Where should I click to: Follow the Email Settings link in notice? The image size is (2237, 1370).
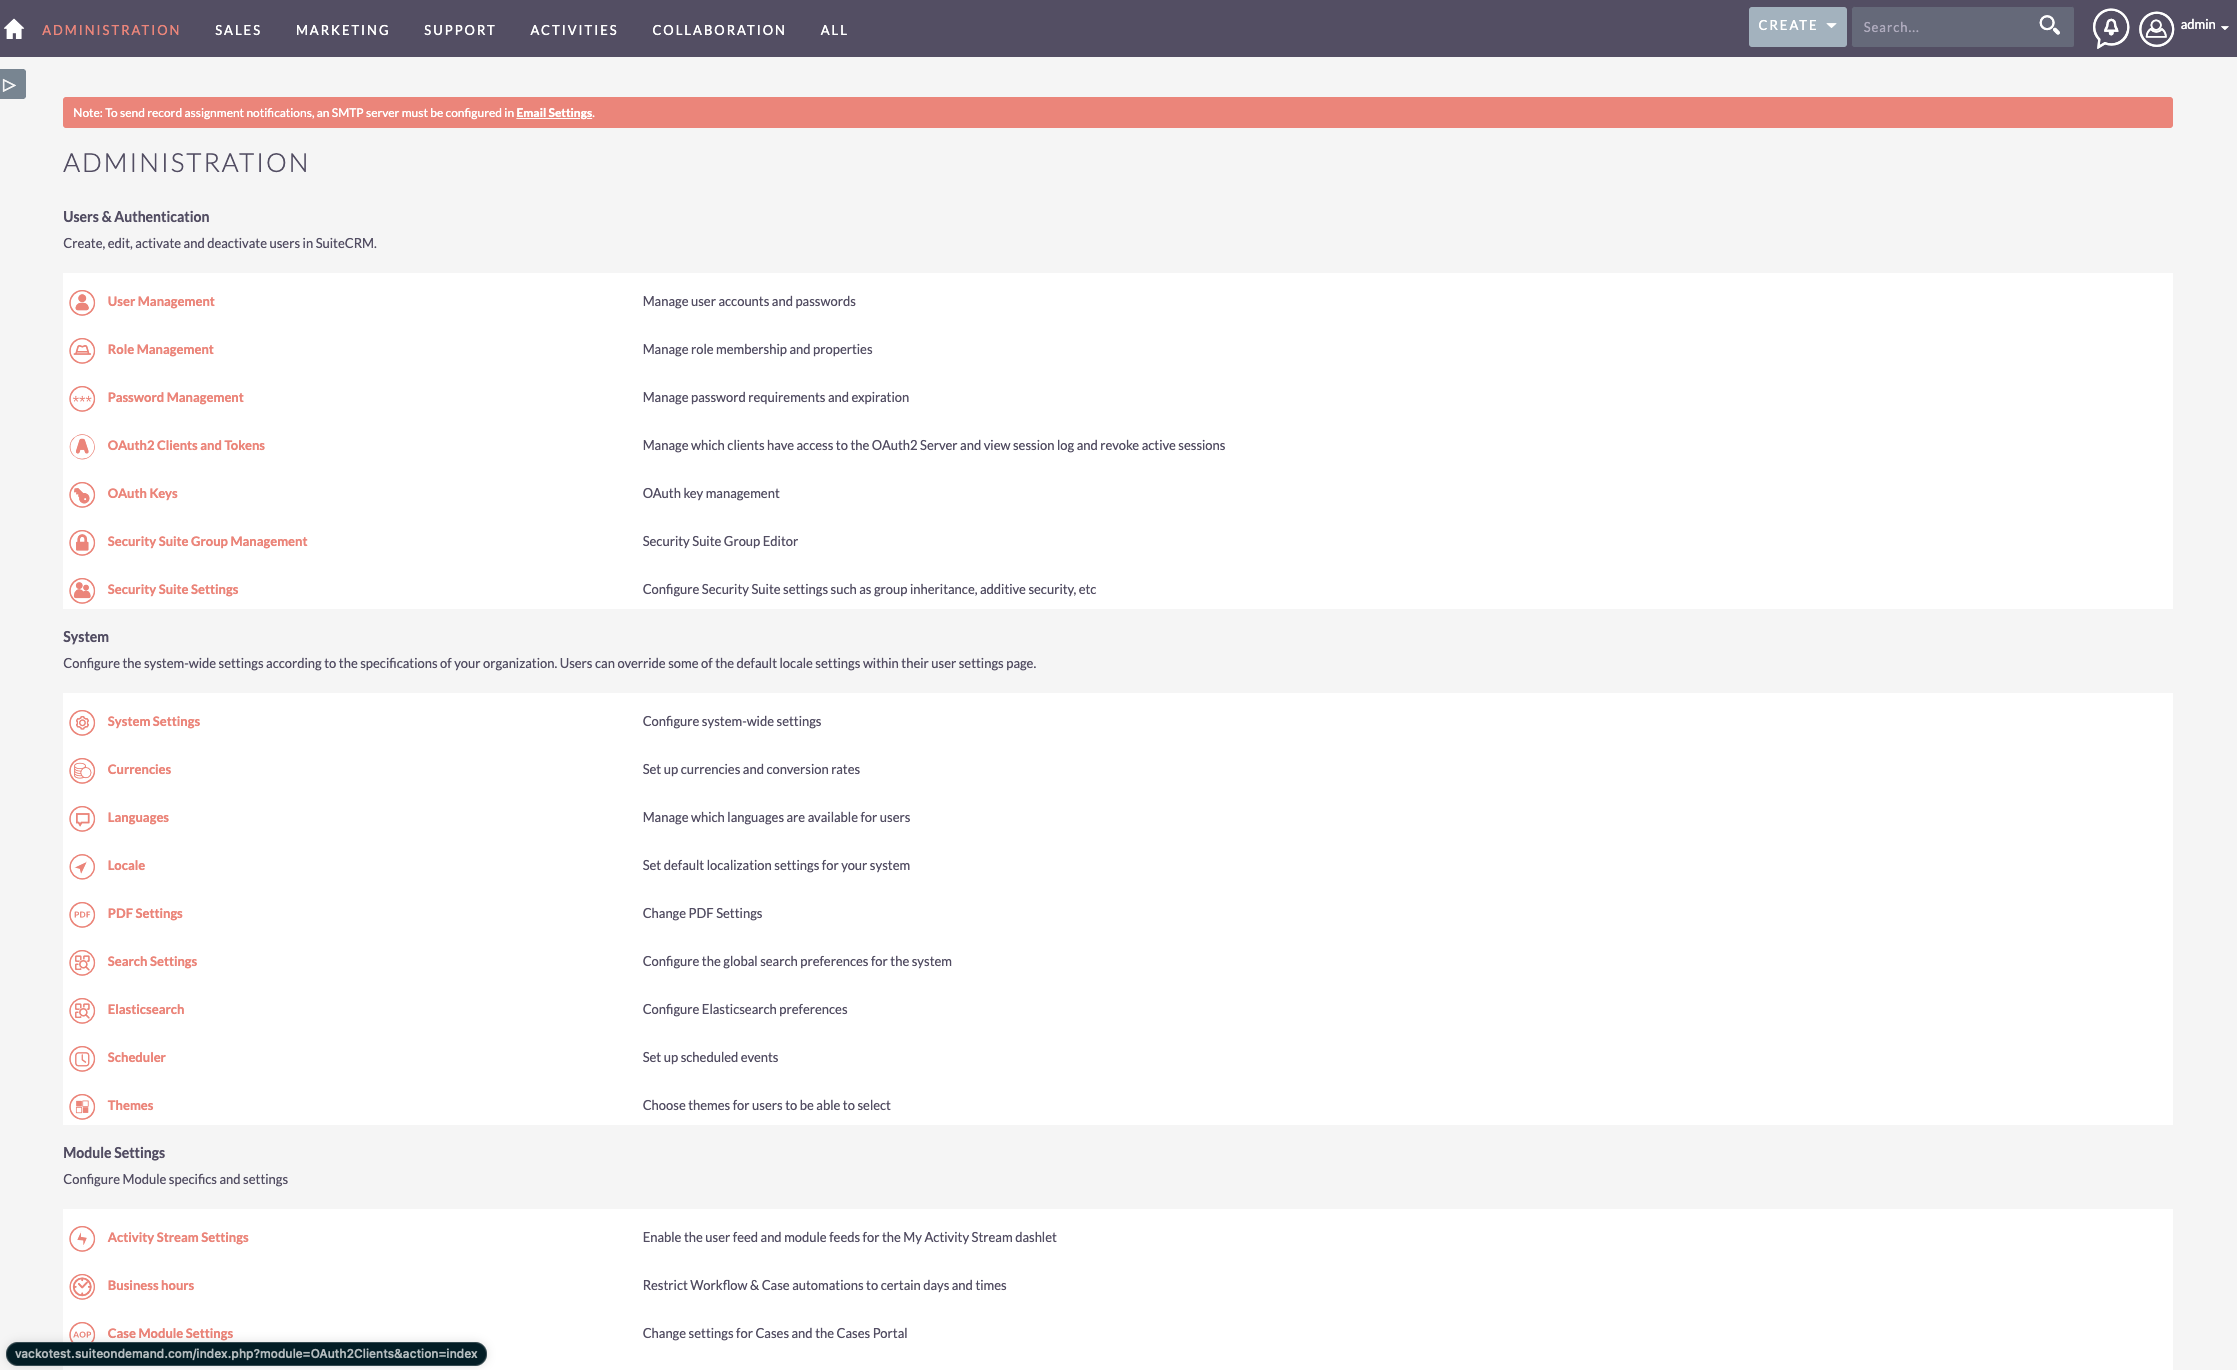point(554,113)
